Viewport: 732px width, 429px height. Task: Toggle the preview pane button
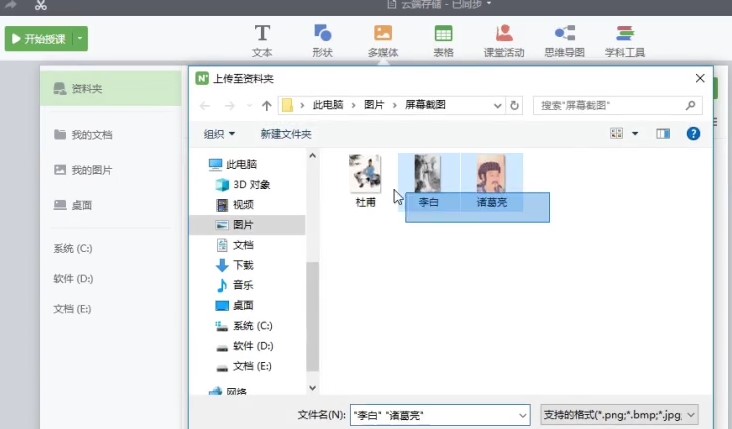pyautogui.click(x=663, y=134)
